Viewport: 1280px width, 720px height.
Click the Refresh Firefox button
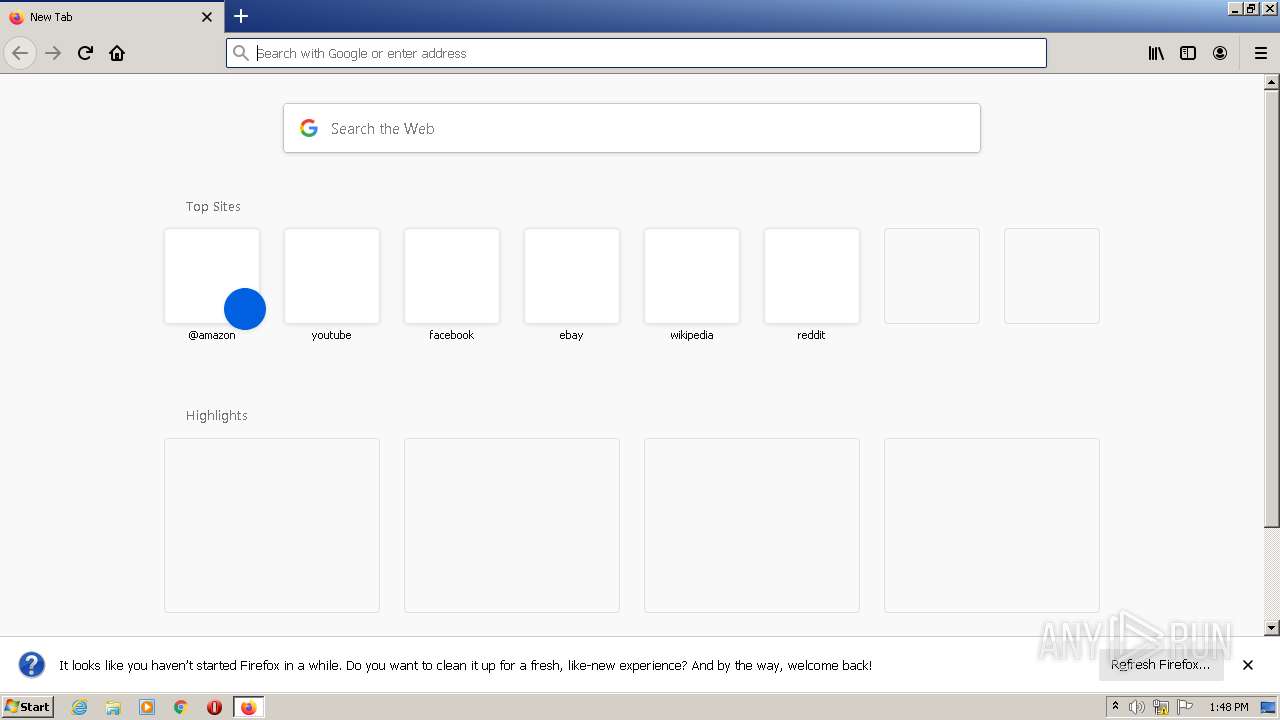point(1161,664)
